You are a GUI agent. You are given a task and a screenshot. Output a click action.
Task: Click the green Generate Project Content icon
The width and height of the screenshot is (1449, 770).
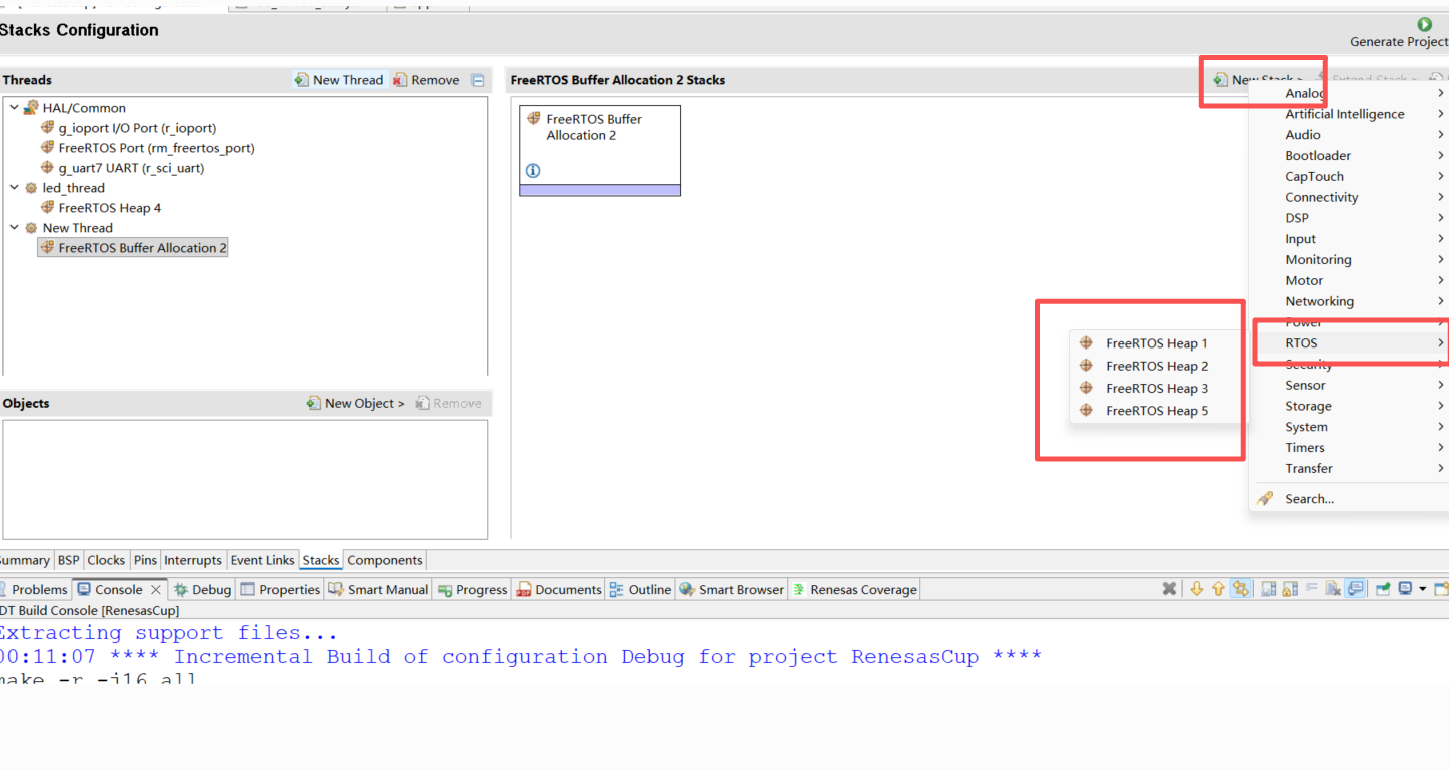[1424, 25]
